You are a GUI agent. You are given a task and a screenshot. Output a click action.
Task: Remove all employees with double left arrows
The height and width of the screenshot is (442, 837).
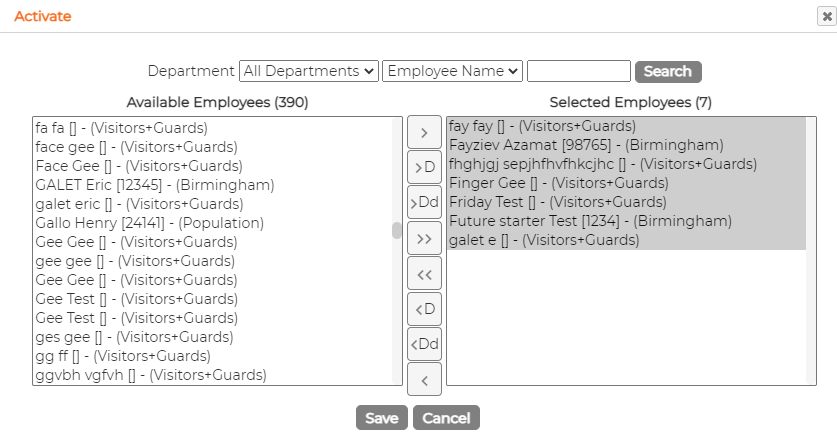[424, 274]
